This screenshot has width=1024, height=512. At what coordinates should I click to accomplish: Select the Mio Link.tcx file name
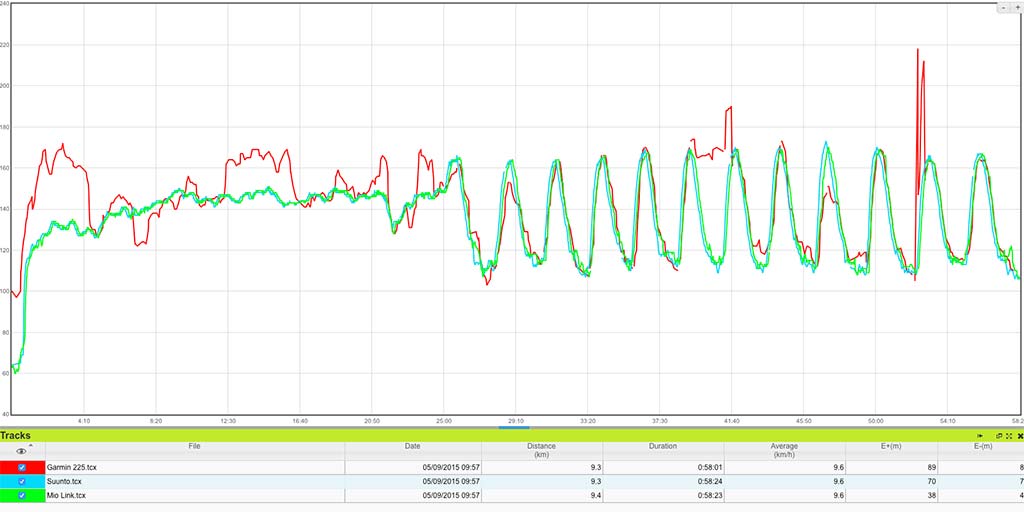coord(66,496)
